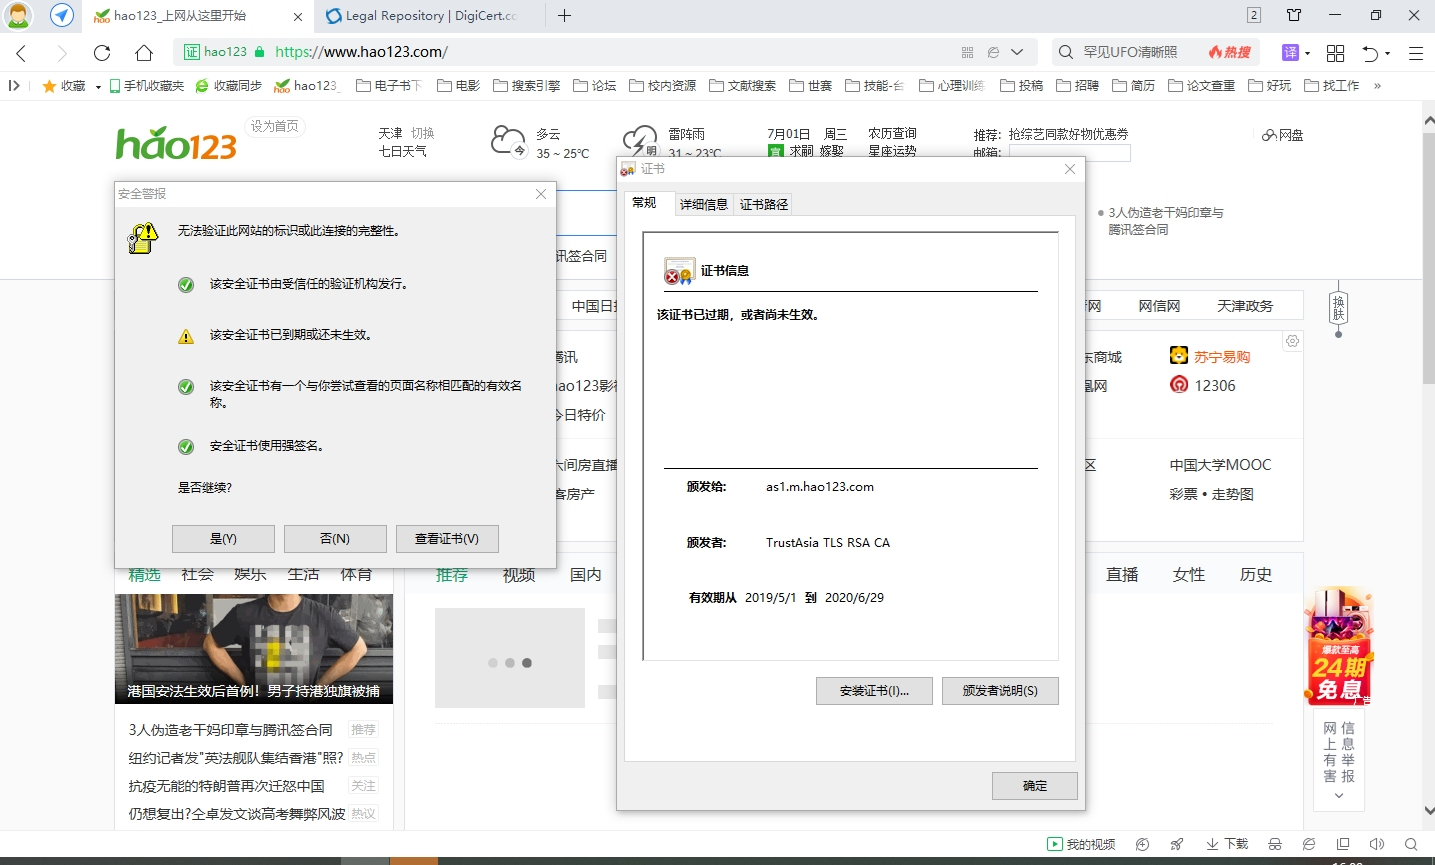The width and height of the screenshot is (1435, 865).
Task: Open the 网盘 link
Action: (1282, 135)
